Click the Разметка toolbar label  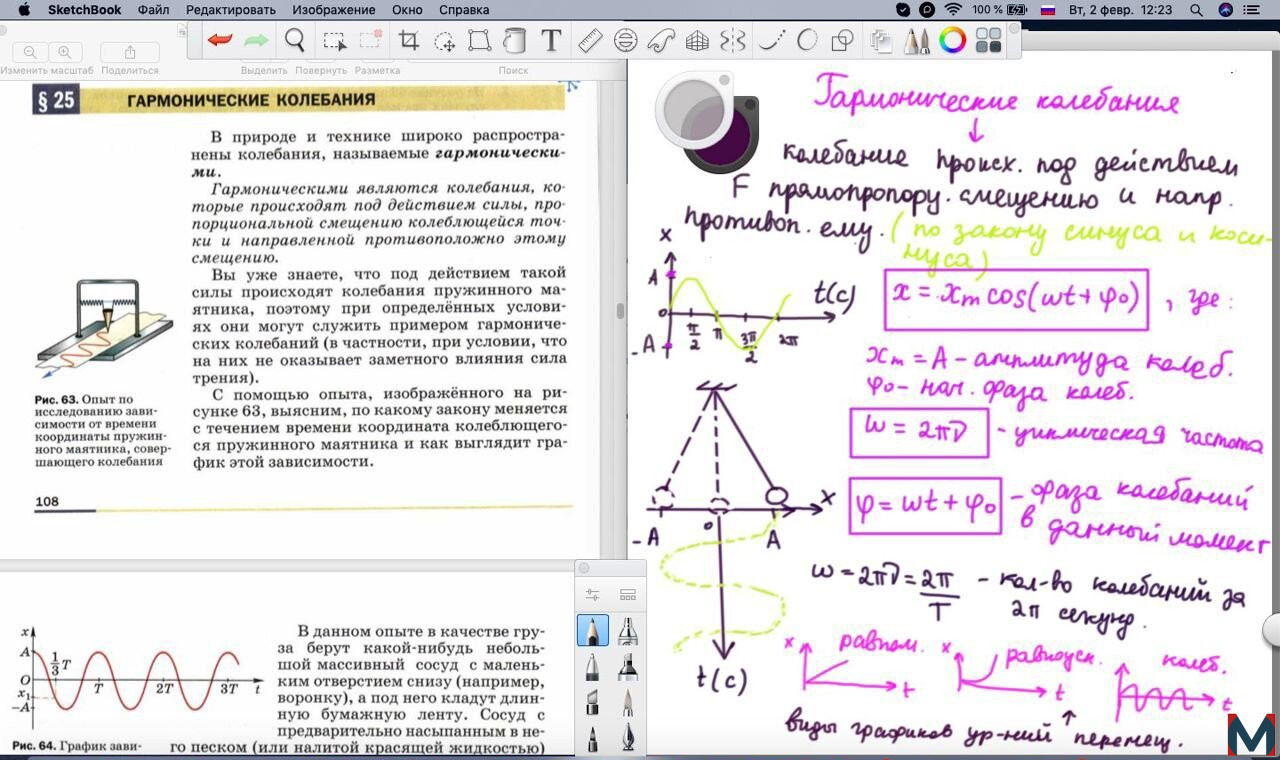point(377,71)
